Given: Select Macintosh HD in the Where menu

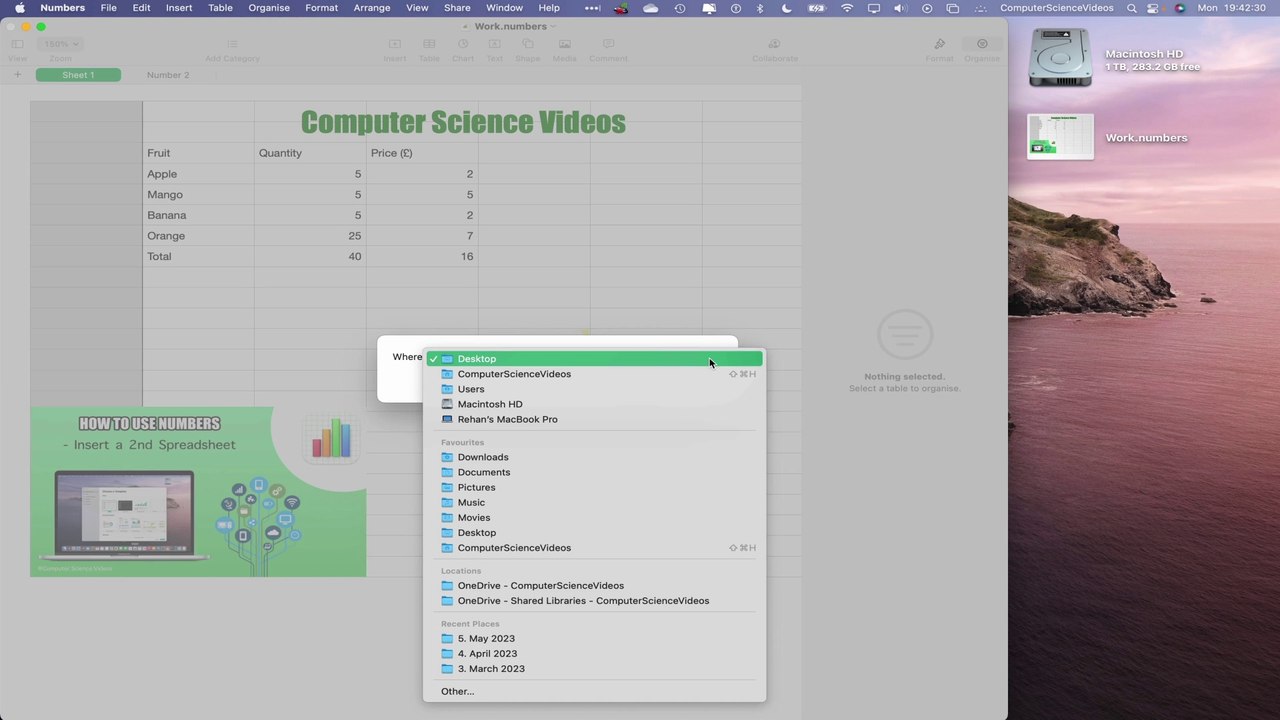Looking at the screenshot, I should tap(595, 404).
